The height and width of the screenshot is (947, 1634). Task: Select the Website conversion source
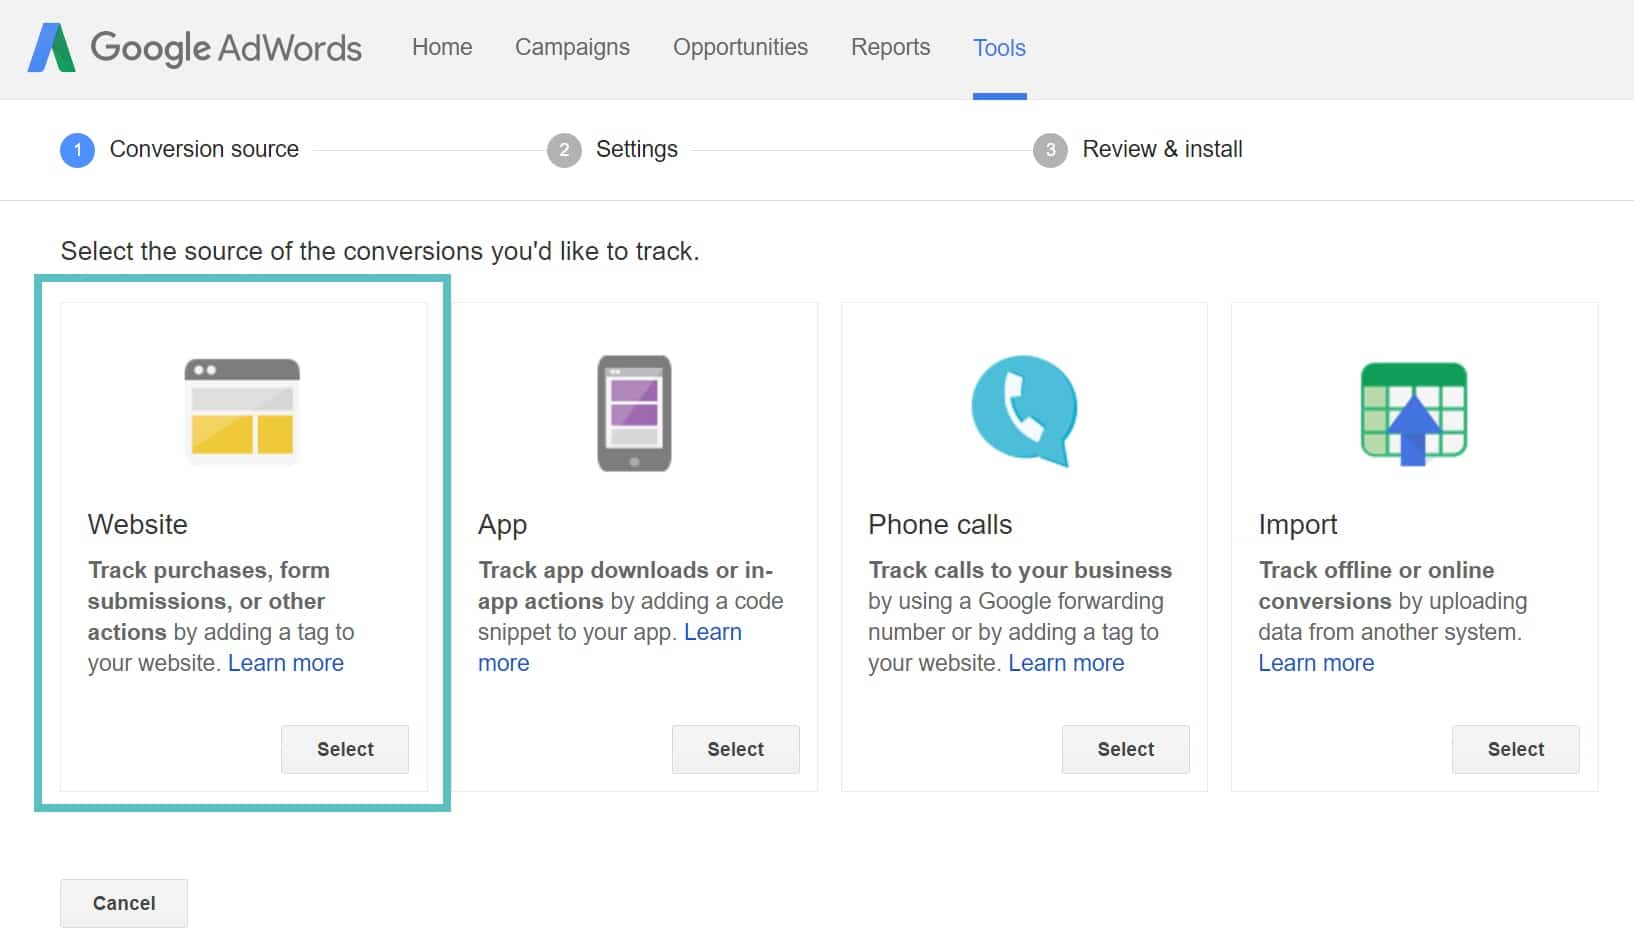(344, 749)
